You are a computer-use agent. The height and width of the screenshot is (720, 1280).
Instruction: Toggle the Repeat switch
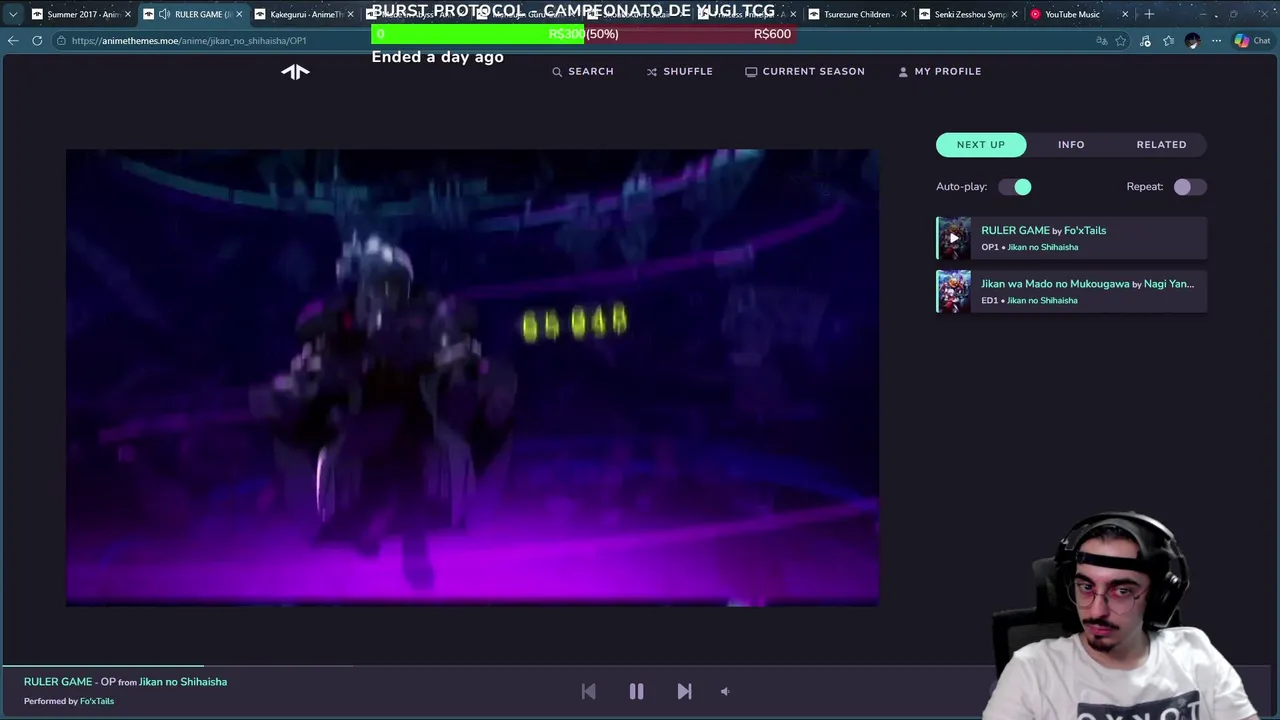coord(1190,187)
